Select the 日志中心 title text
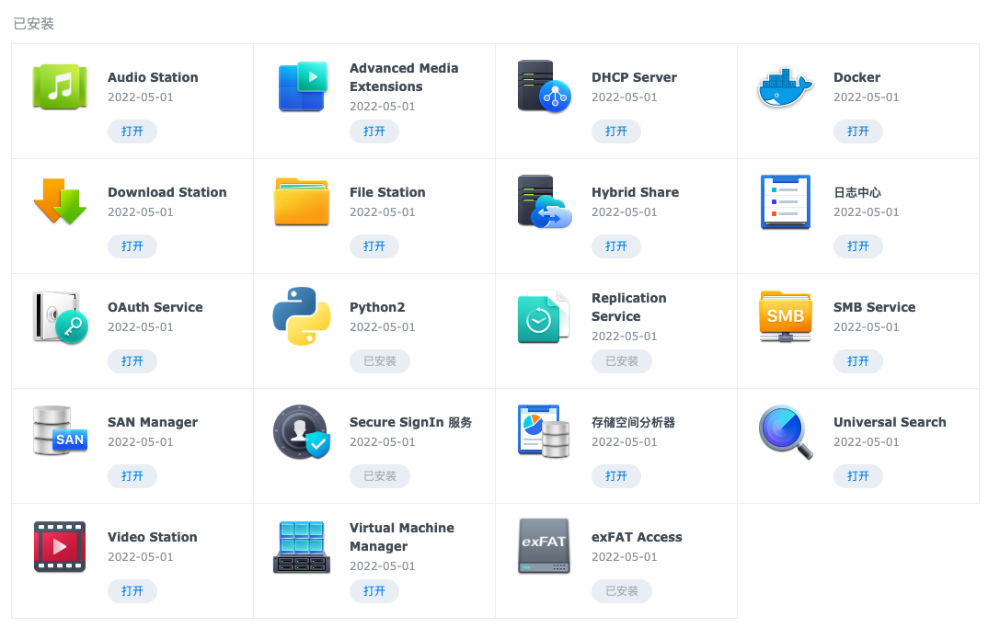The height and width of the screenshot is (628, 1000). [857, 193]
